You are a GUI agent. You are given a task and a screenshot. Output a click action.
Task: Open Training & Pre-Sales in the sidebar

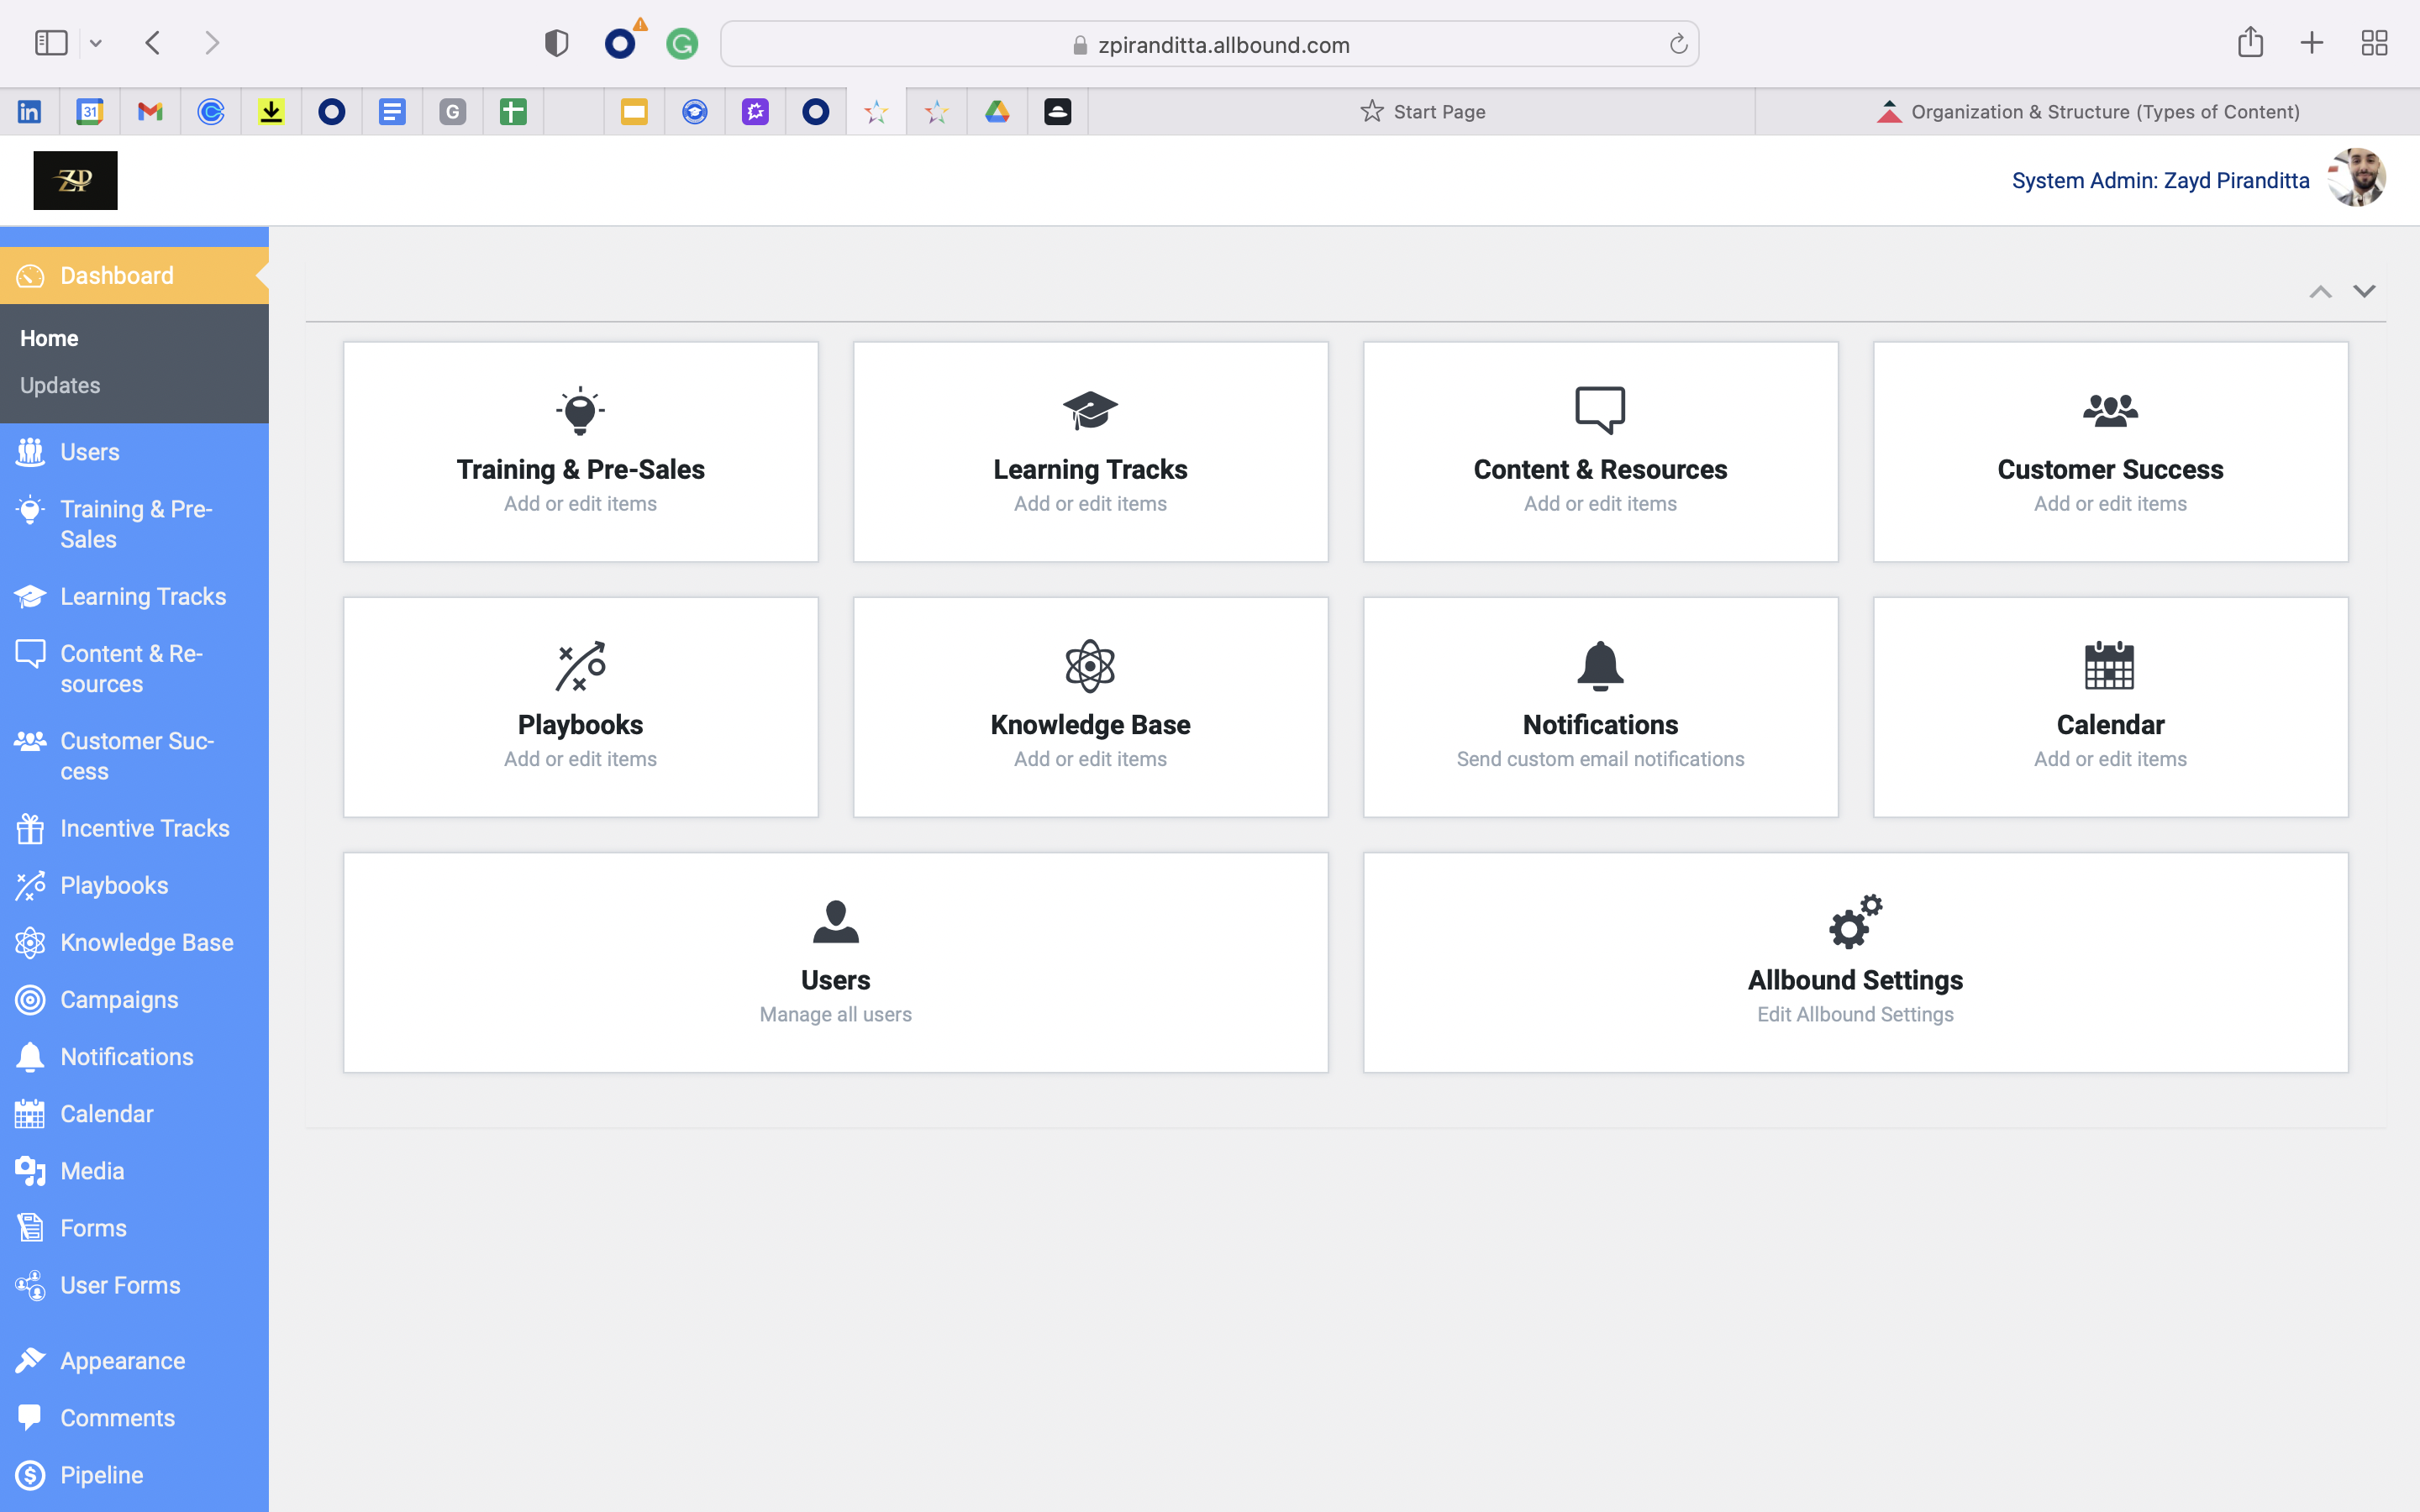(134, 524)
